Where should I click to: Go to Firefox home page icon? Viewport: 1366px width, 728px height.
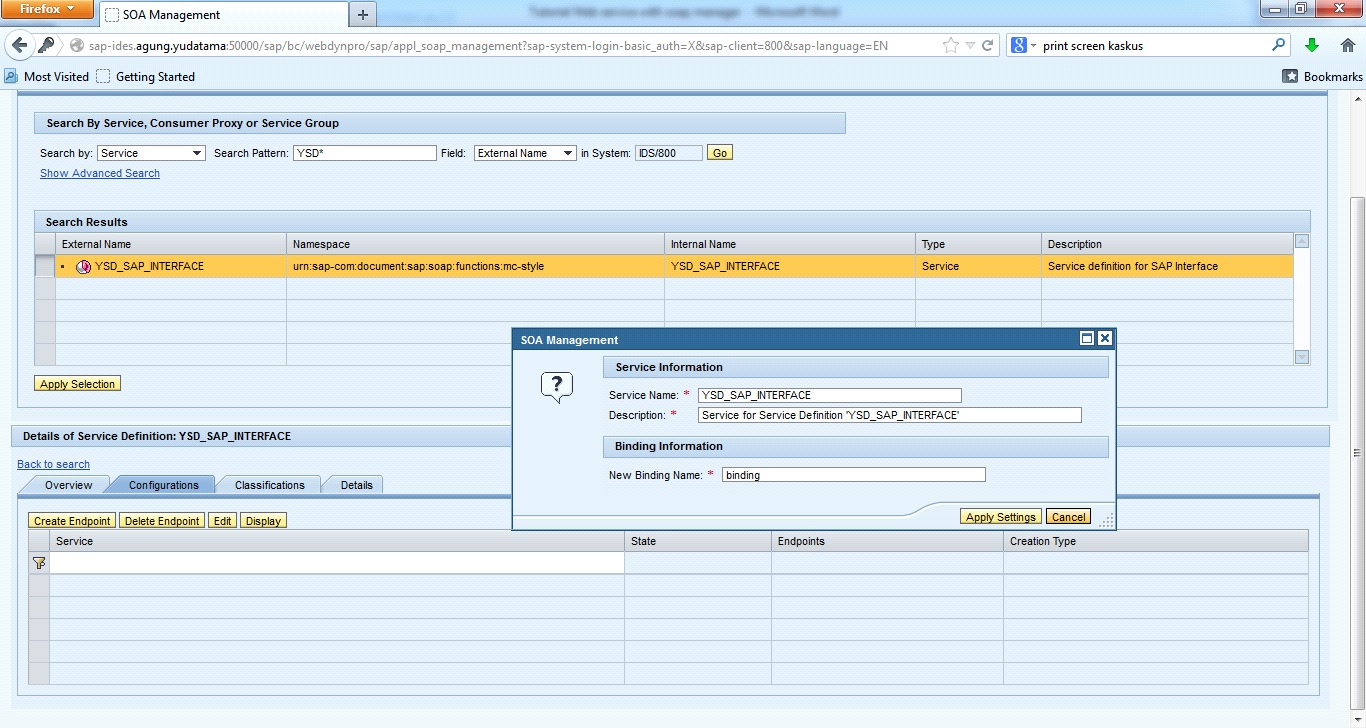(x=1347, y=46)
